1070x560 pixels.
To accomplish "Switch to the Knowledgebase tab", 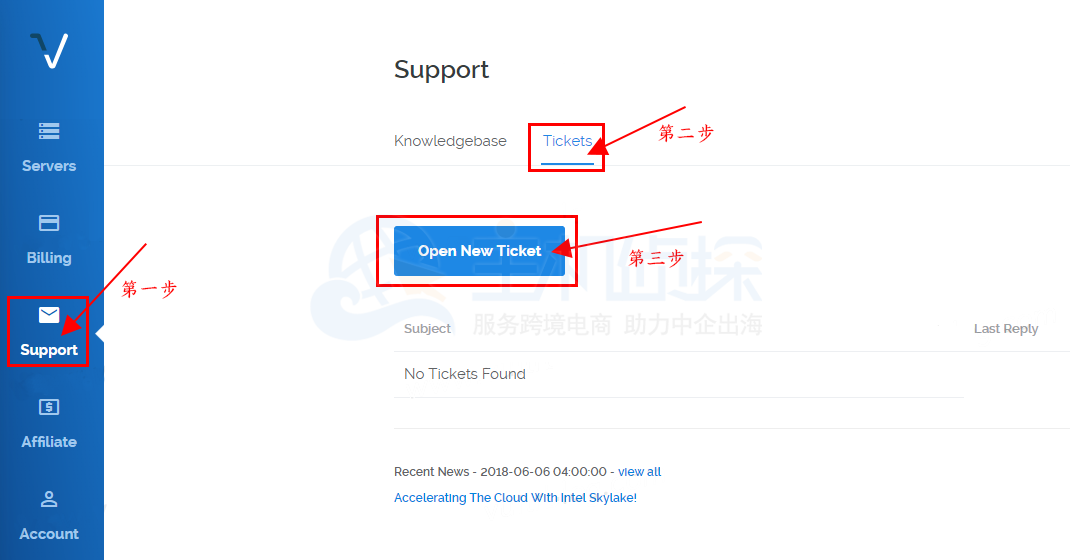I will pos(450,141).
